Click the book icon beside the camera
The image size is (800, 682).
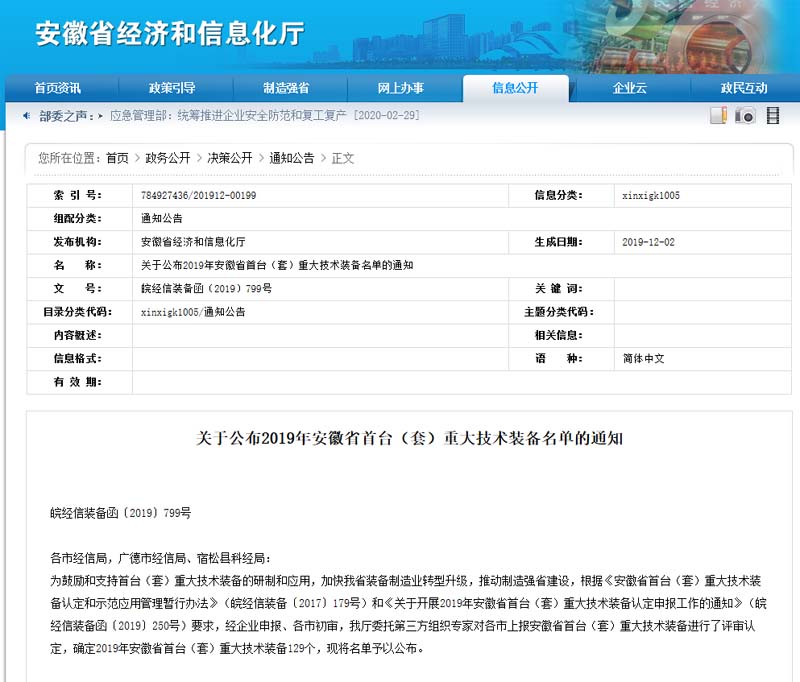[x=718, y=116]
